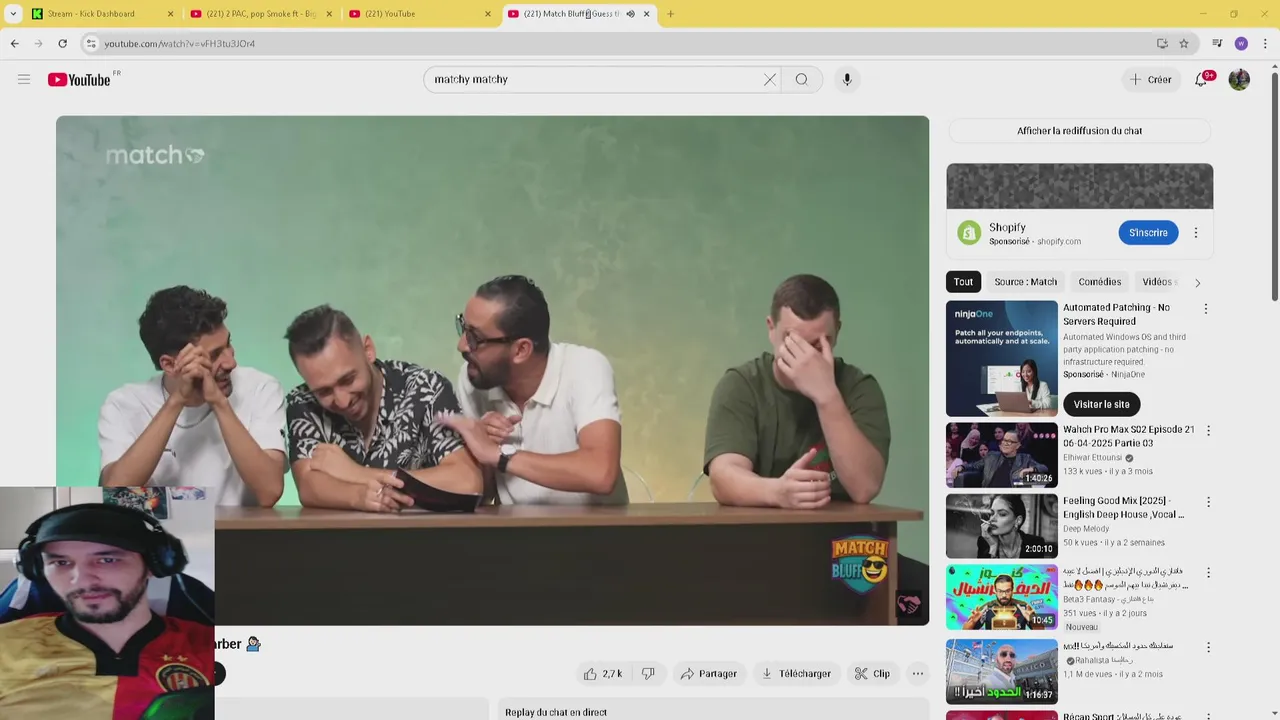Go back in browser history
The height and width of the screenshot is (720, 1280).
(15, 43)
